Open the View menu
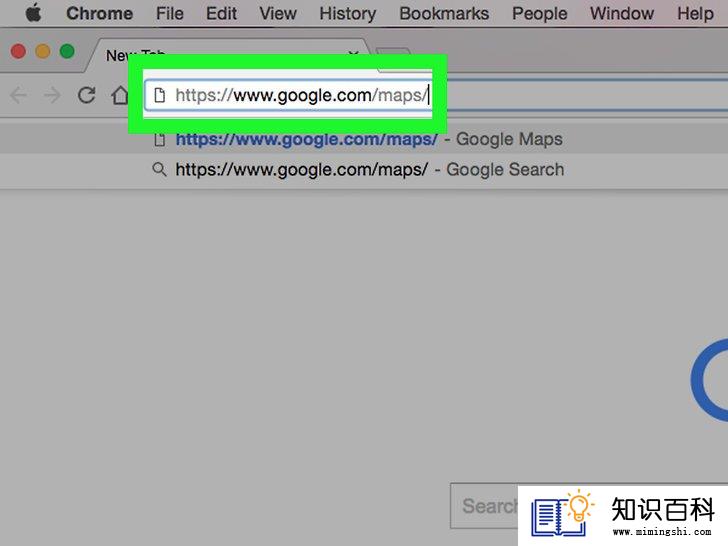The image size is (728, 546). tap(278, 13)
